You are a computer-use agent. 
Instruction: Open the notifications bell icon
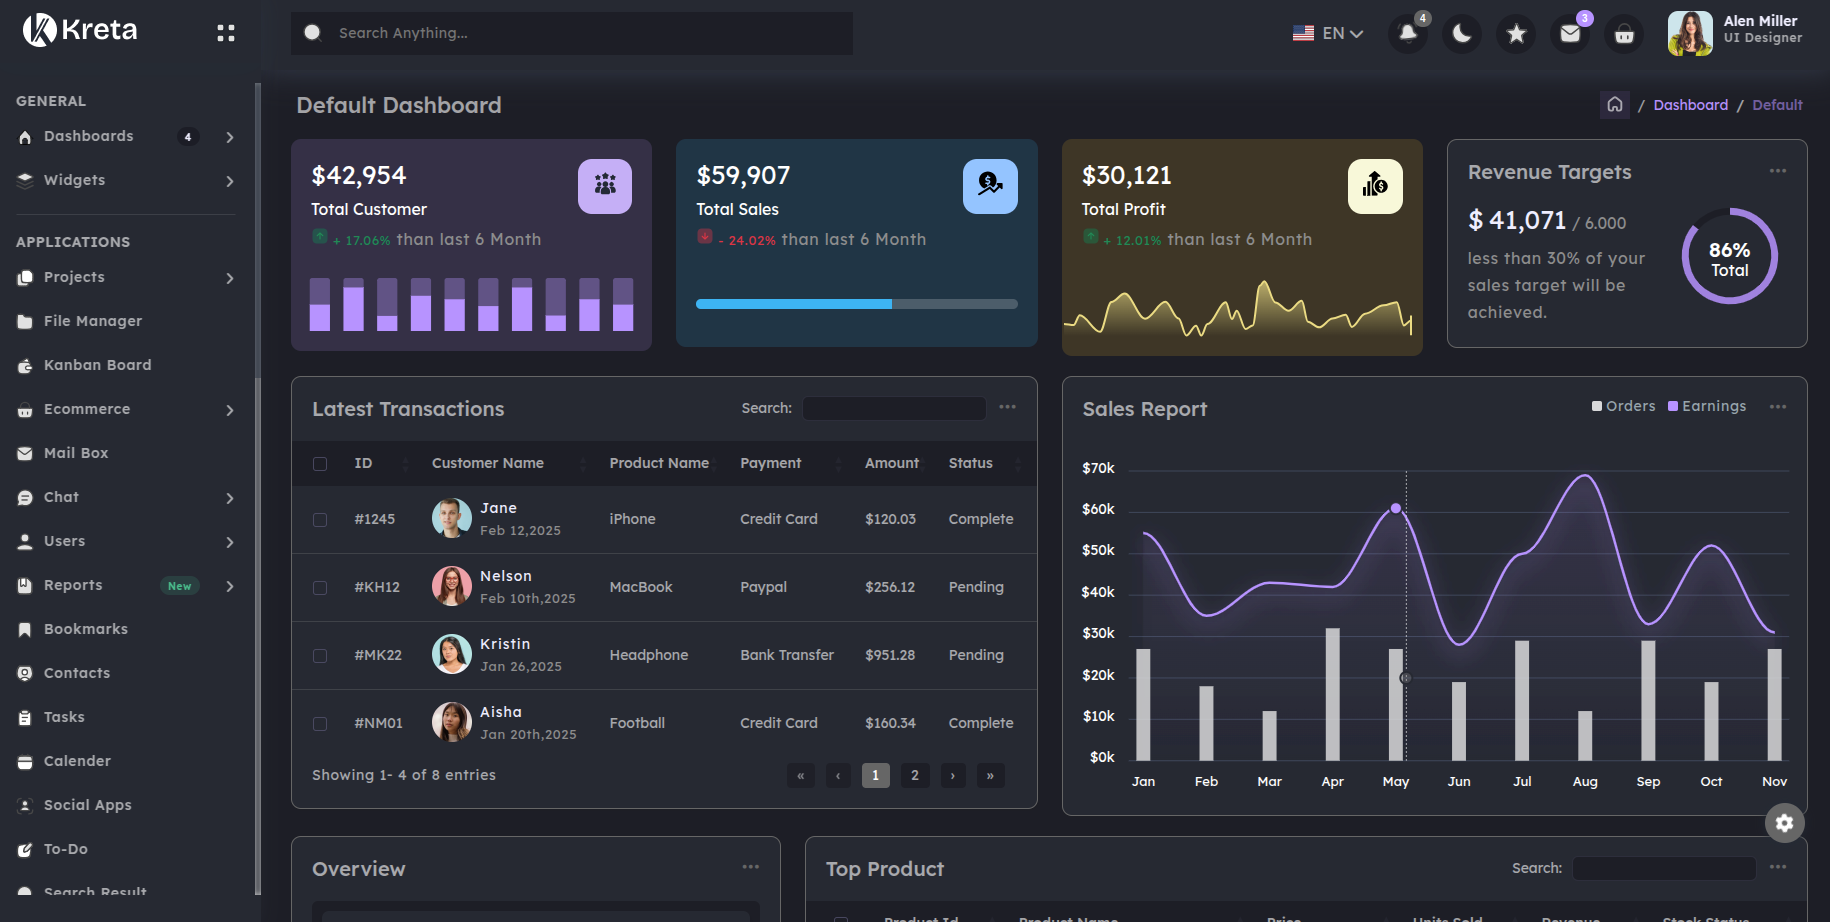click(1408, 33)
